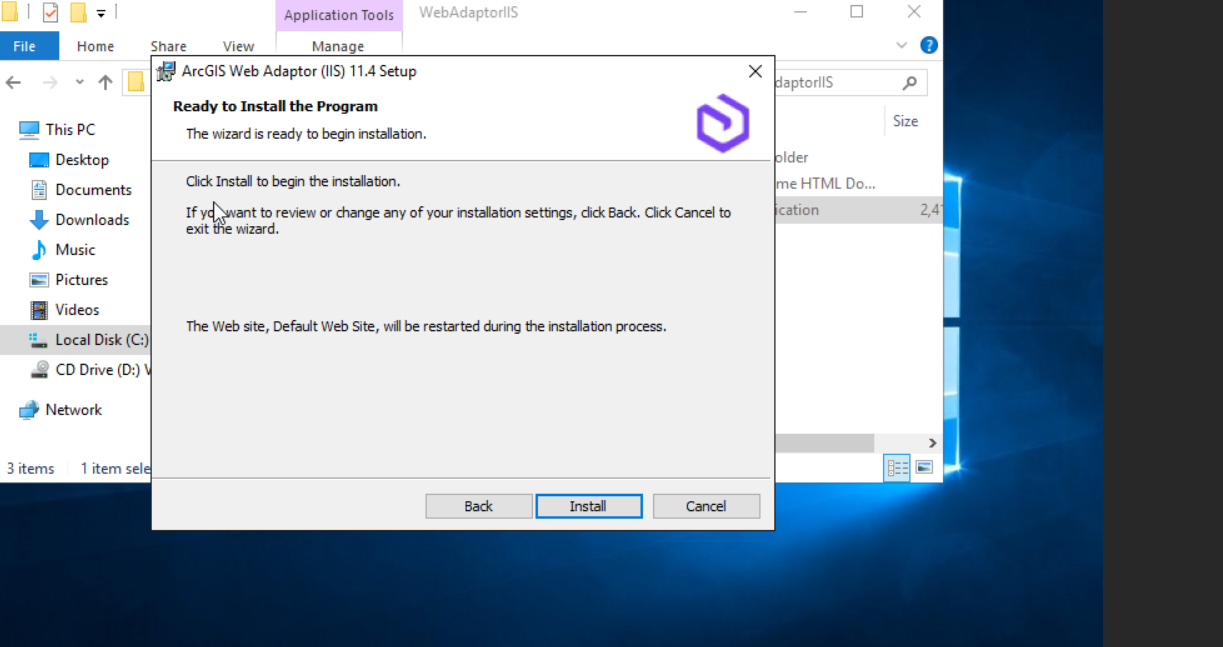Image resolution: width=1223 pixels, height=647 pixels.
Task: Switch to Details view layout icon
Action: pos(897,468)
